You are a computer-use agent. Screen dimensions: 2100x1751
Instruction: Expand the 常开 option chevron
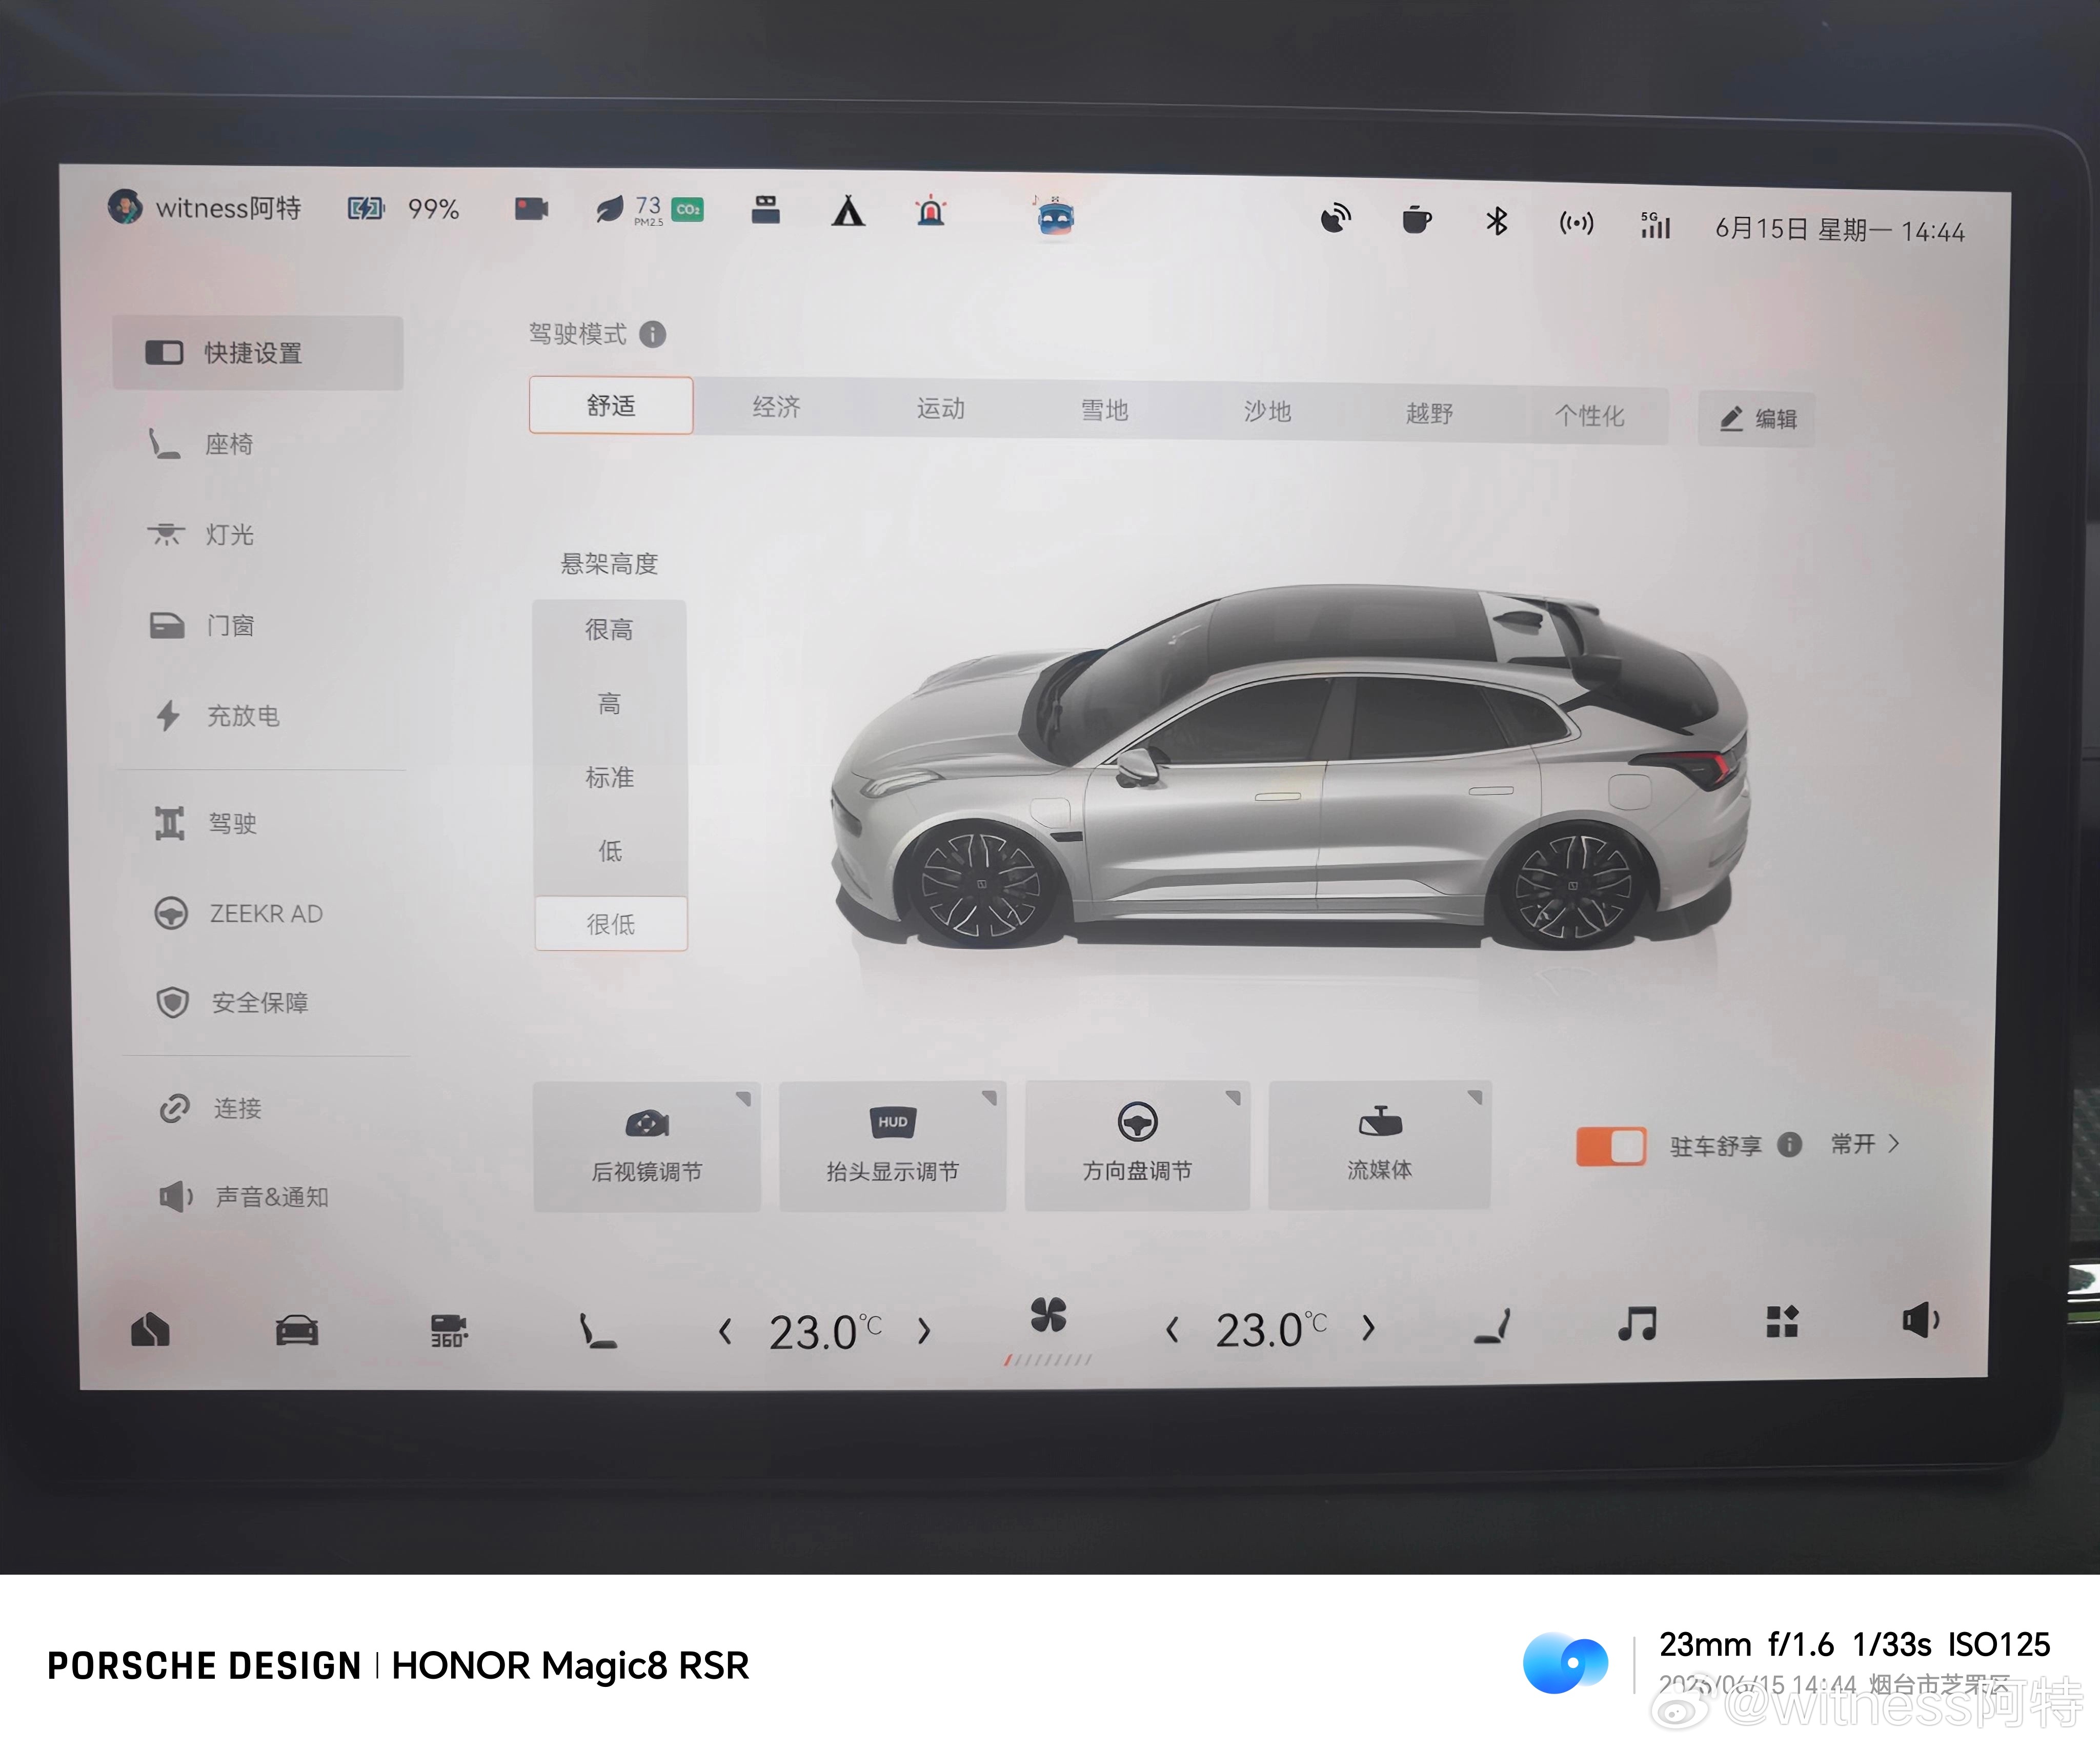tap(1893, 1144)
